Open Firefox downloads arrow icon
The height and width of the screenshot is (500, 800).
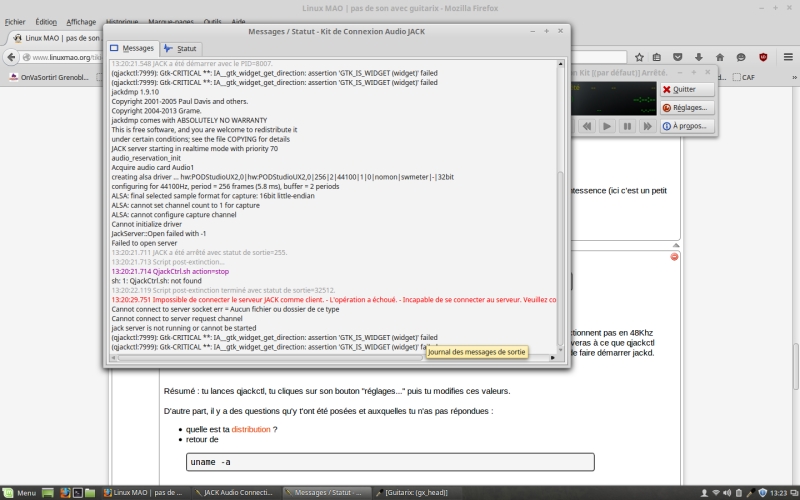(x=698, y=57)
